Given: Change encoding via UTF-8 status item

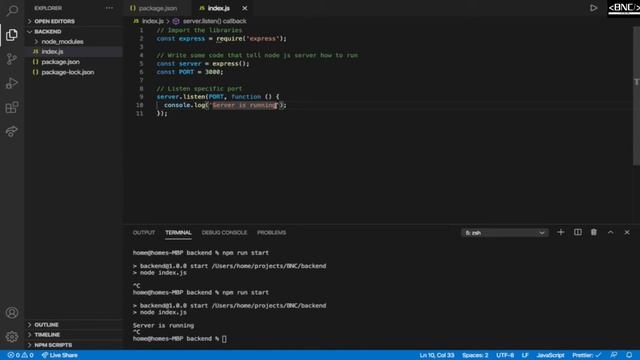Looking at the screenshot, I should 505,355.
